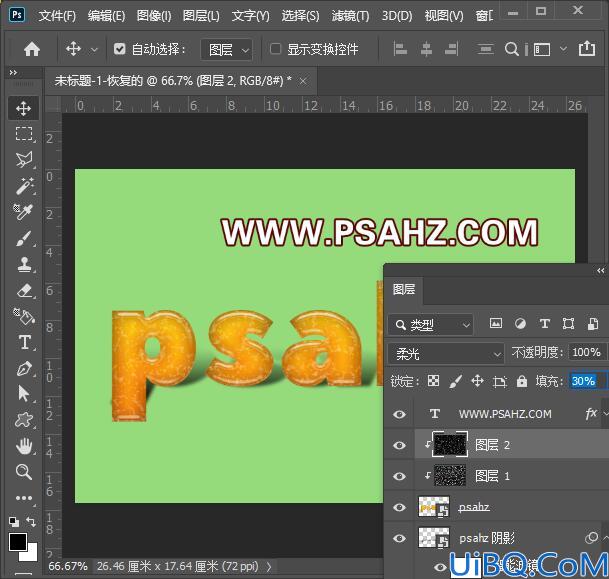Hide 图层 1 layer visibility
Screen dimensions: 609x579
click(399, 476)
